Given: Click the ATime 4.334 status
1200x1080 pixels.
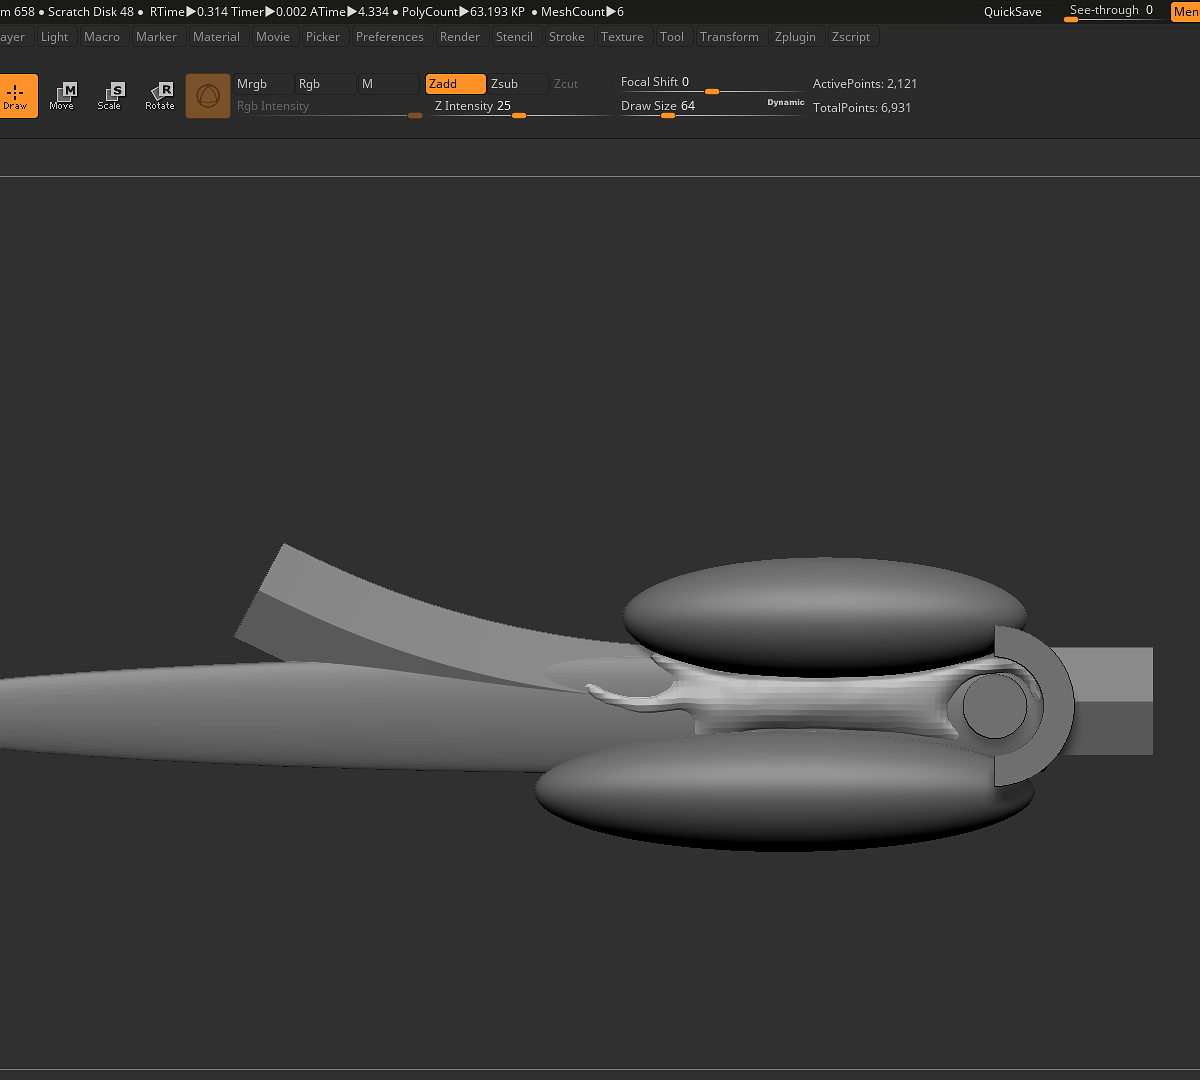Looking at the screenshot, I should pyautogui.click(x=350, y=12).
